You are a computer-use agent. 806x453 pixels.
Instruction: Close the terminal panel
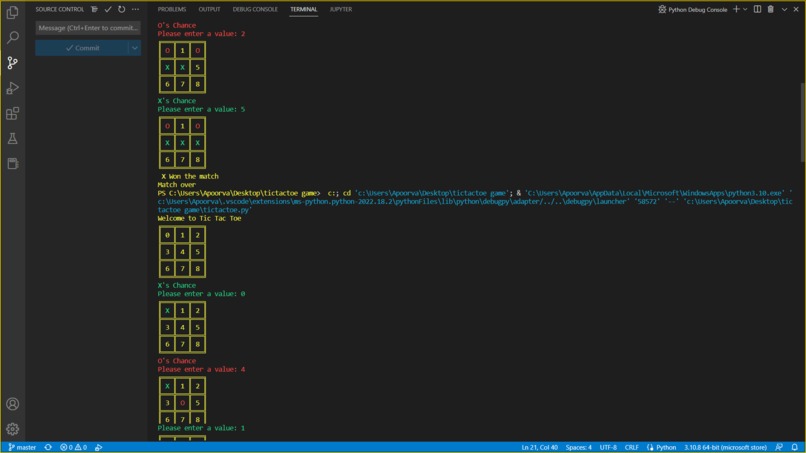[x=796, y=9]
